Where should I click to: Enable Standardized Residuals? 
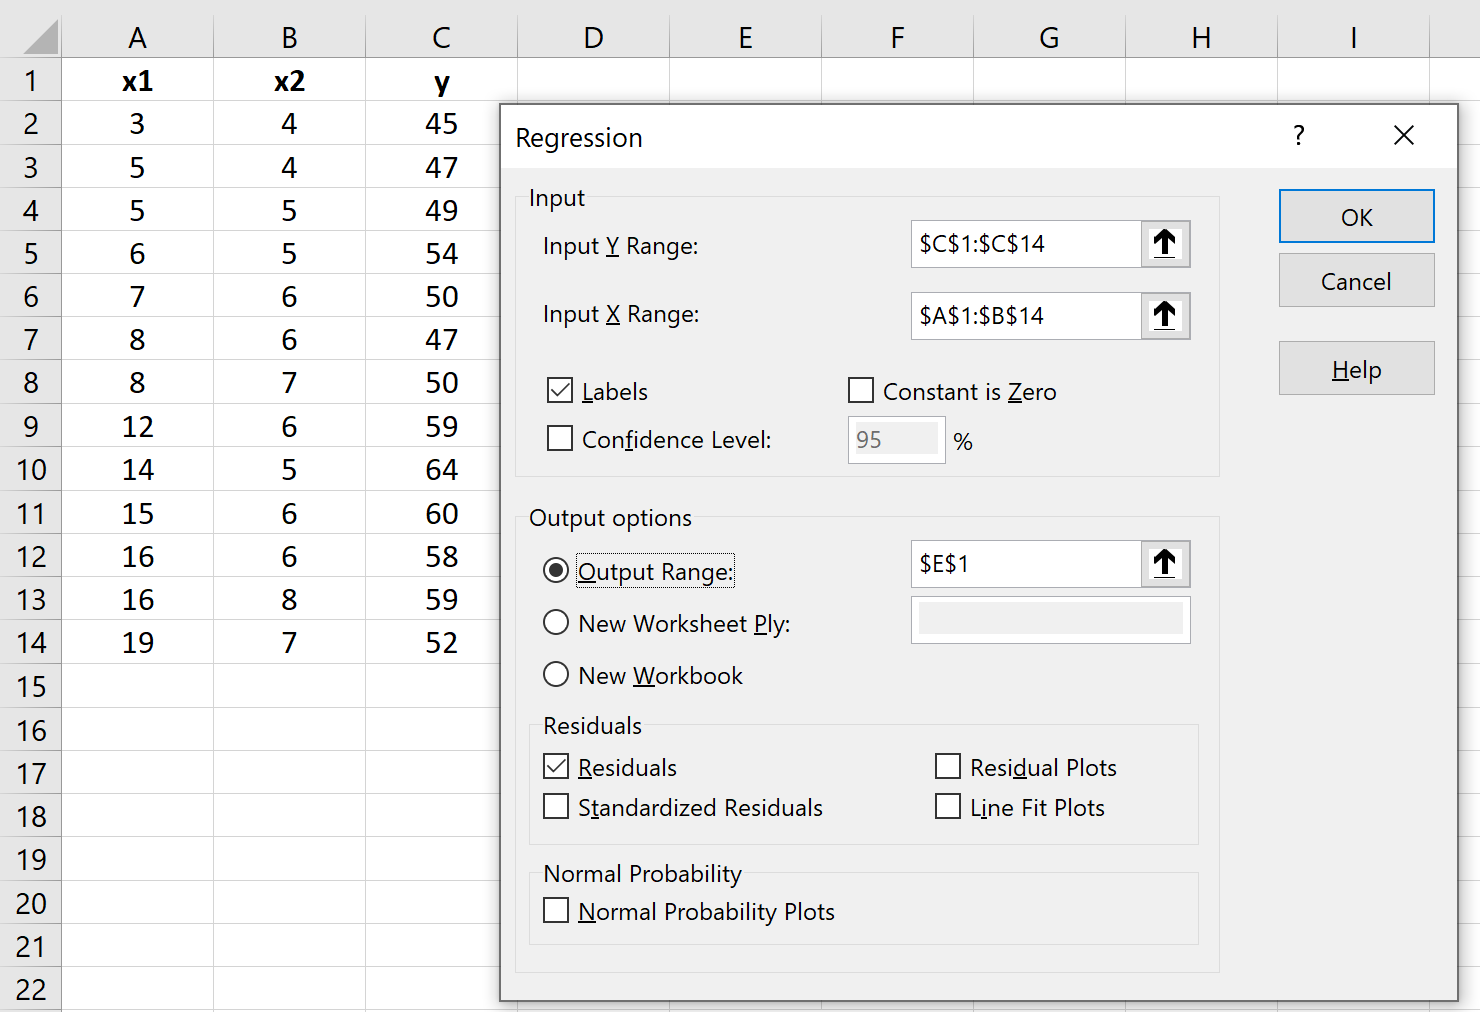(556, 807)
